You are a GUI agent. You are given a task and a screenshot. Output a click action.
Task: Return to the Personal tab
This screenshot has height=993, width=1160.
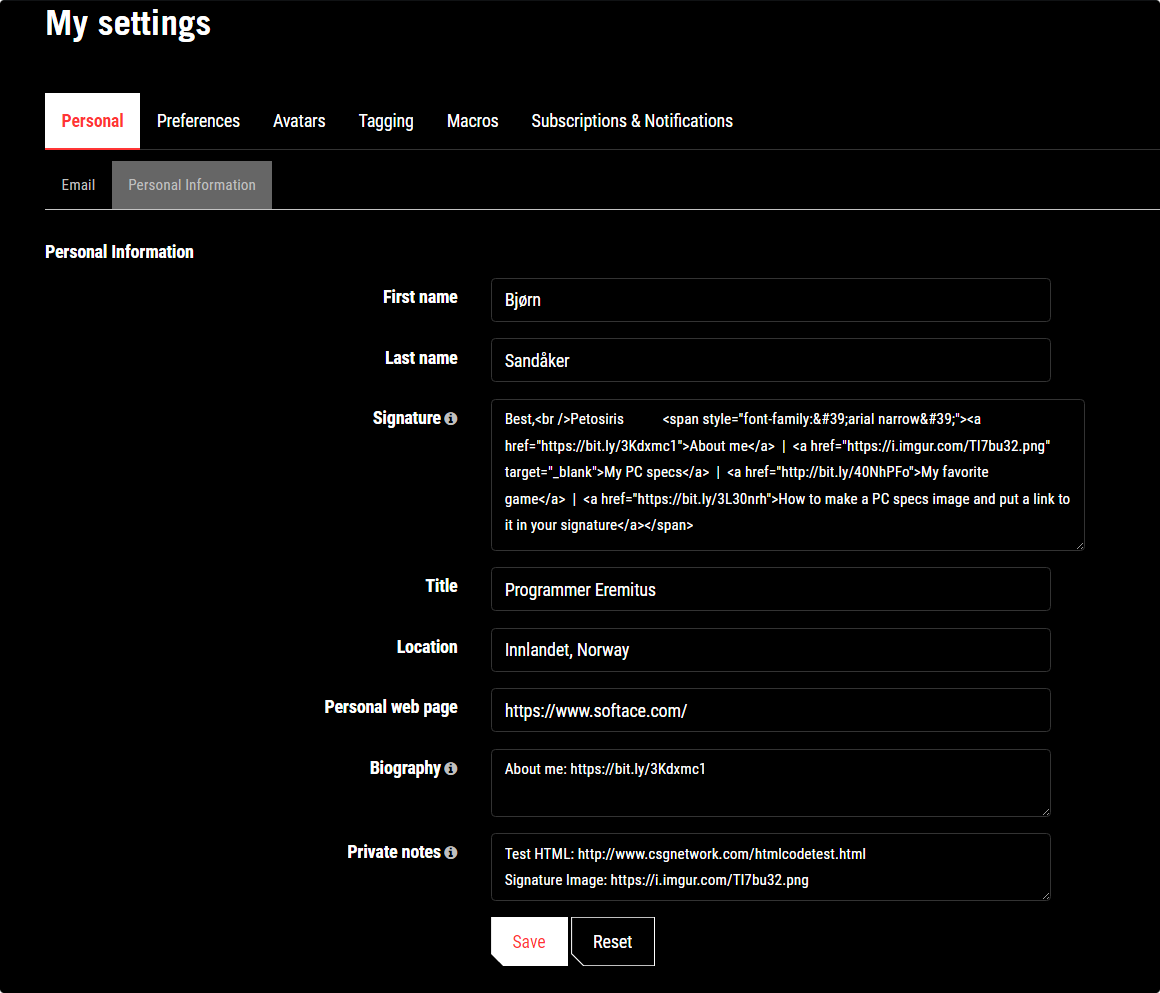pos(92,120)
